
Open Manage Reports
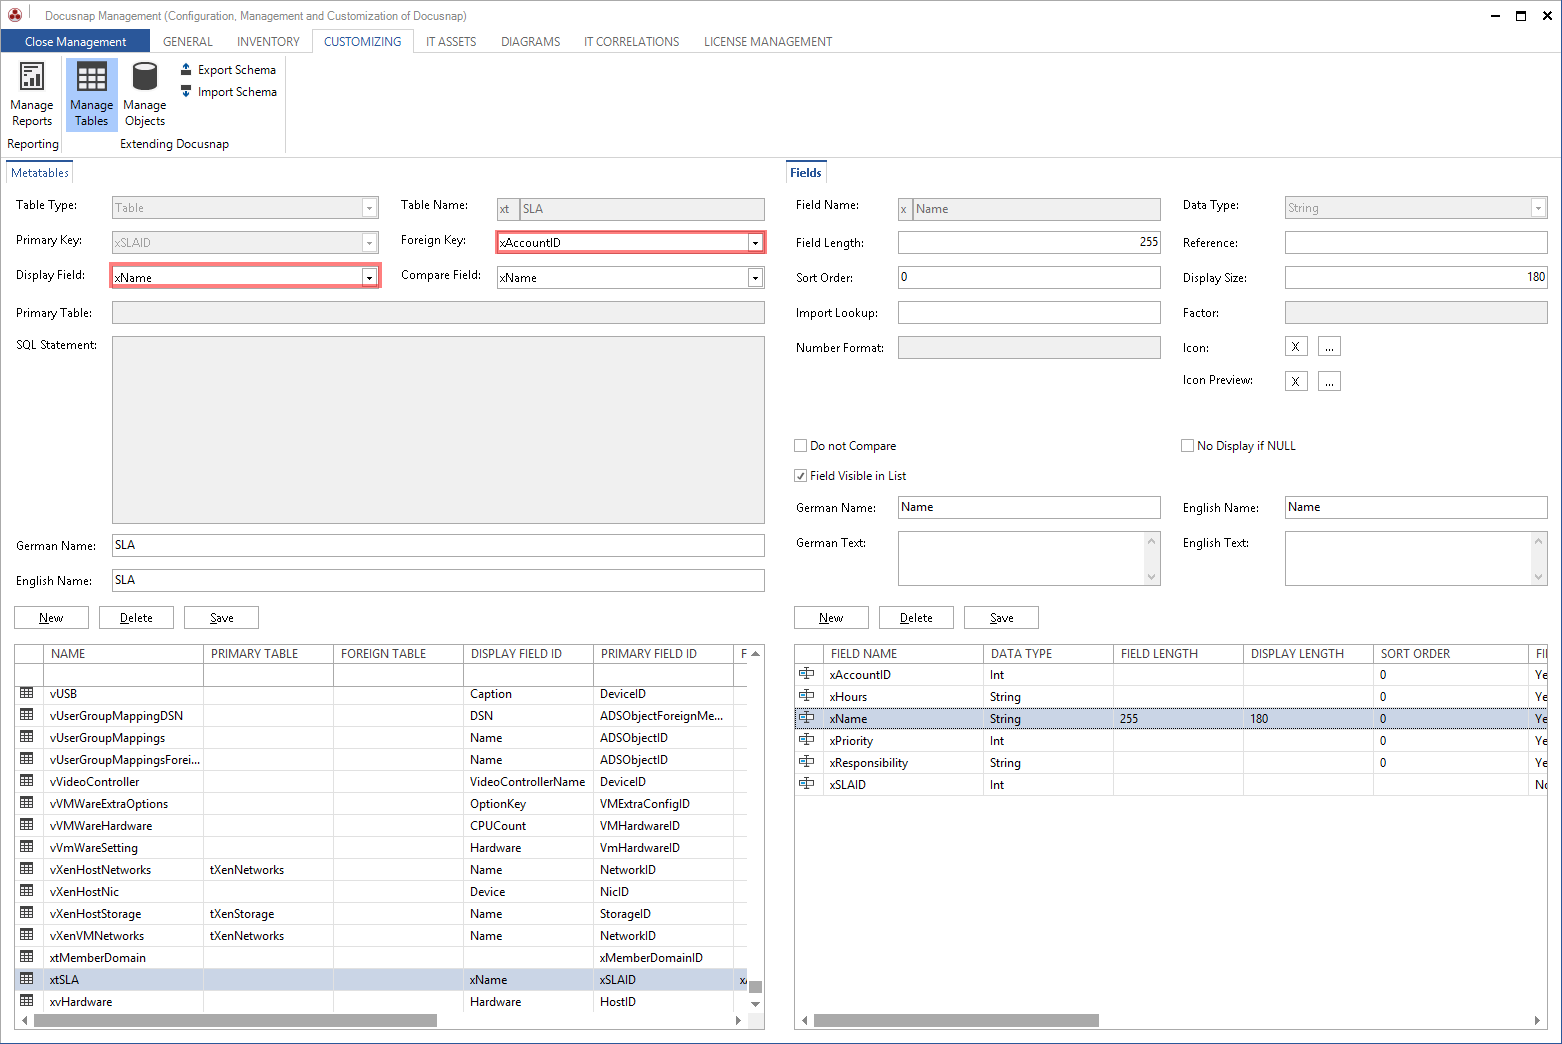pyautogui.click(x=32, y=95)
